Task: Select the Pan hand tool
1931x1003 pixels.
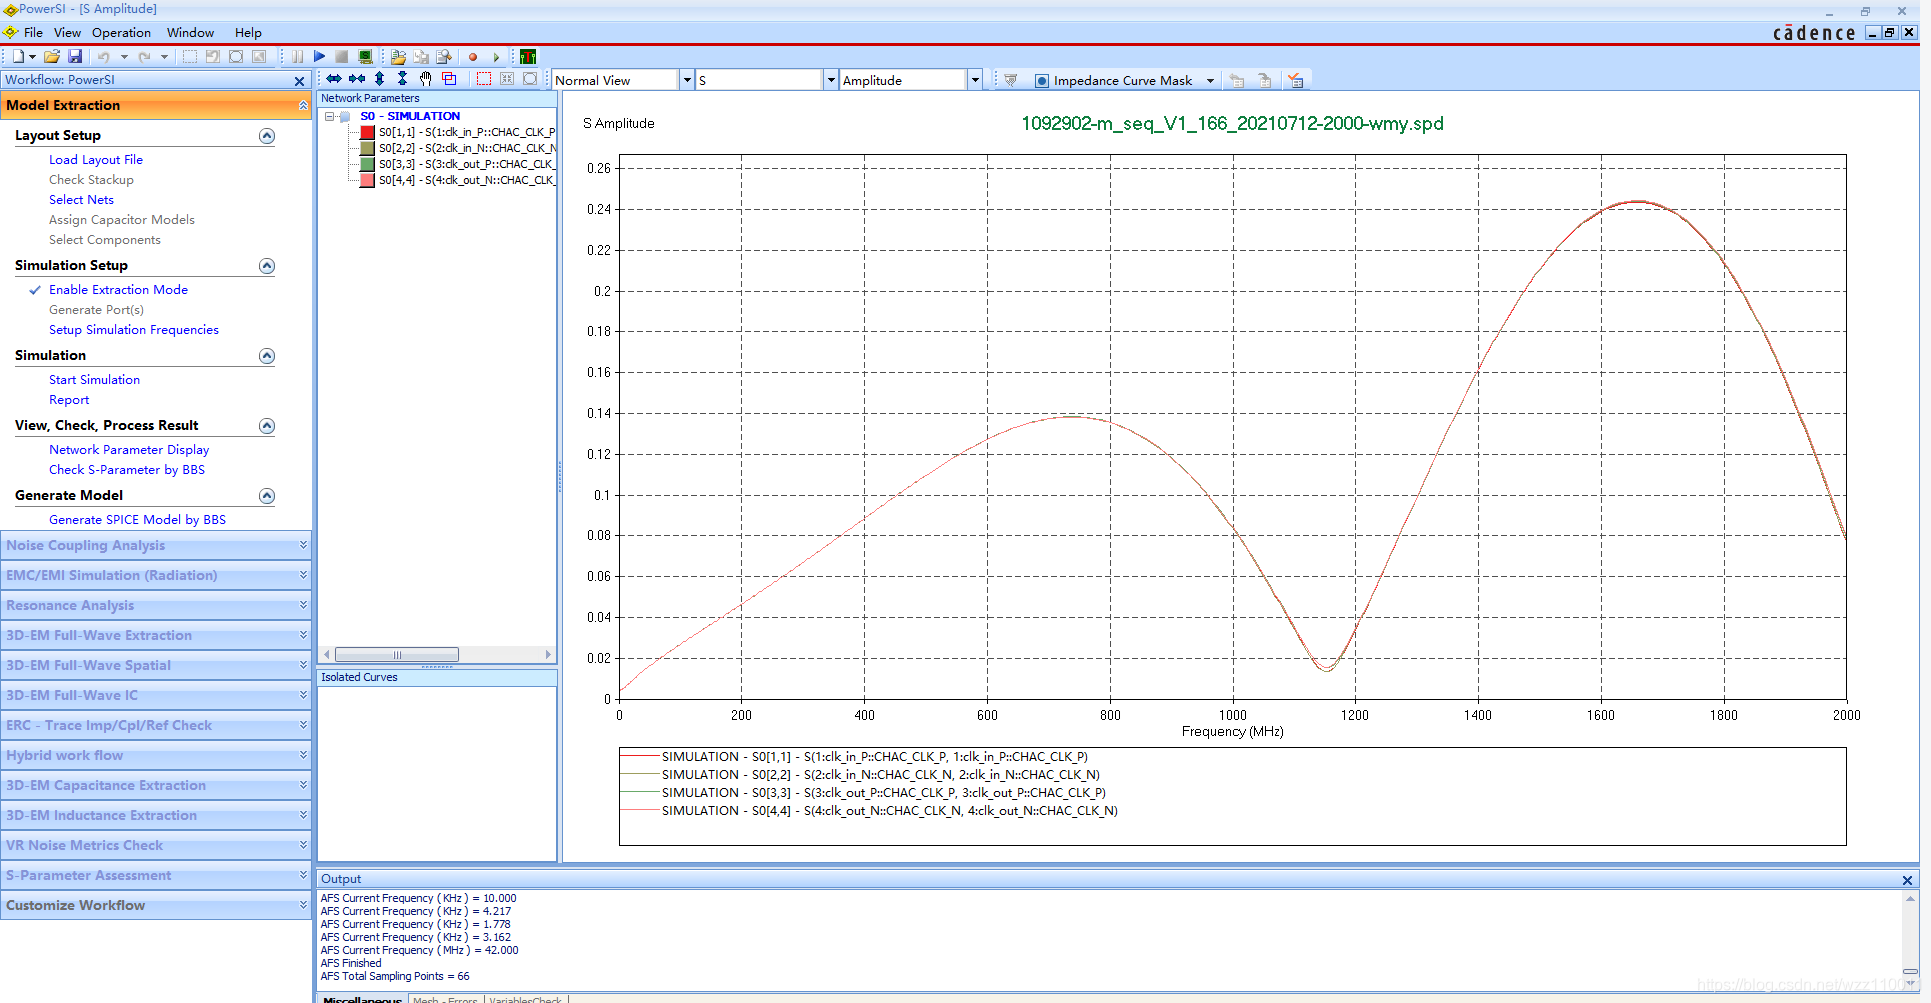Action: pyautogui.click(x=425, y=79)
